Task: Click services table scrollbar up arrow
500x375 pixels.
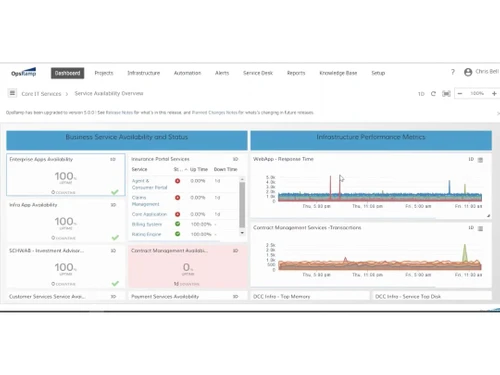Action: 242,179
